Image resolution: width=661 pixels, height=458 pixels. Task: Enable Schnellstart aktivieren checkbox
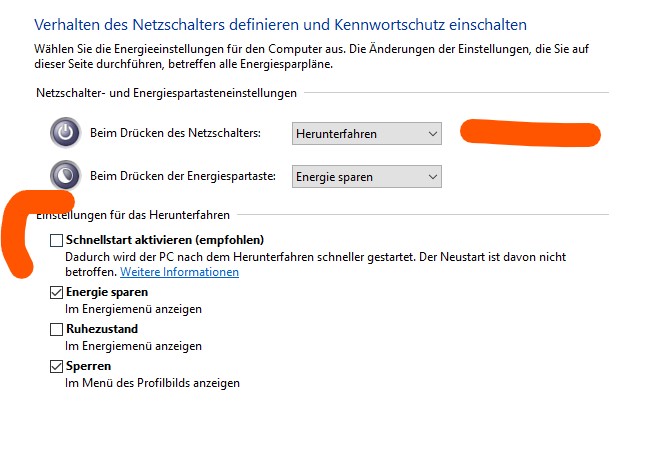click(56, 240)
